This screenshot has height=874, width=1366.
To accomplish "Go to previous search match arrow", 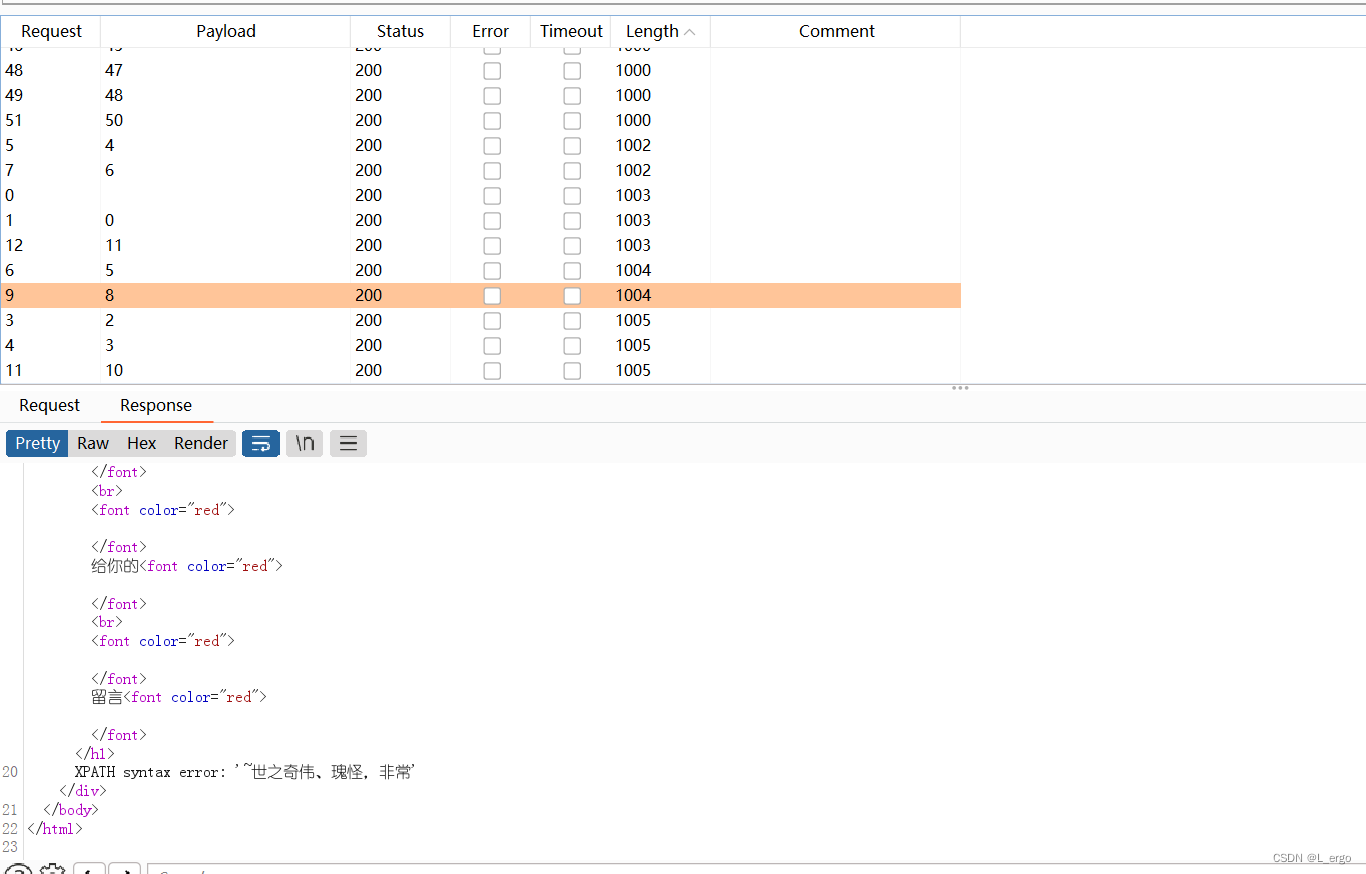I will click(x=89, y=869).
